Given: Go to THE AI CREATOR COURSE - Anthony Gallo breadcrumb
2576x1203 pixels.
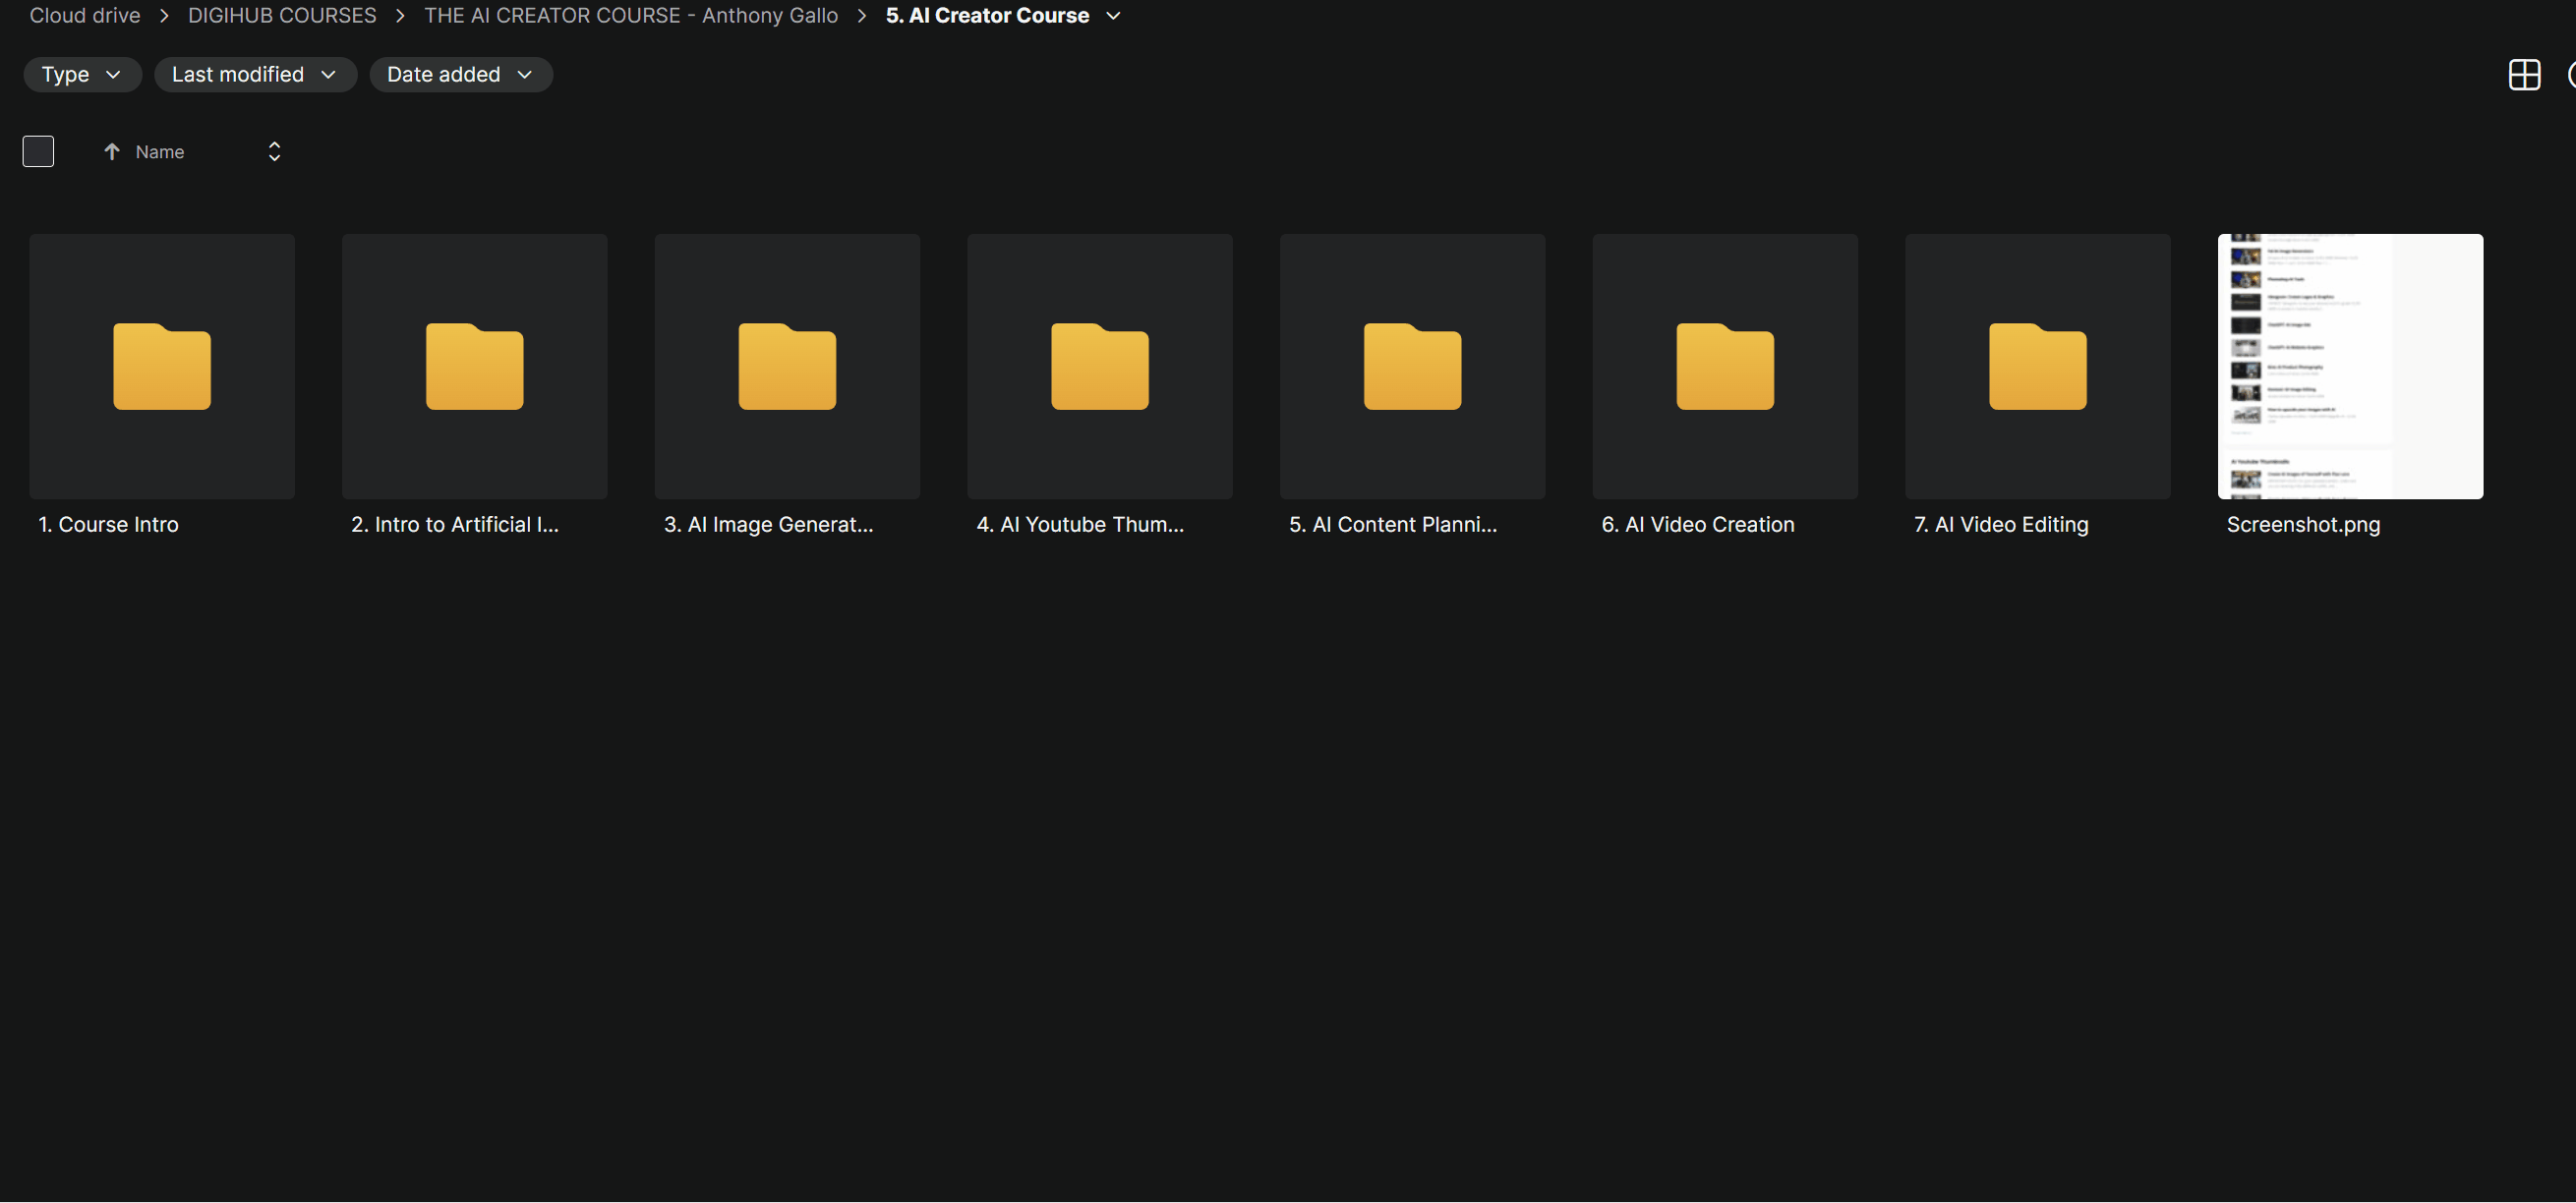Looking at the screenshot, I should [x=631, y=15].
